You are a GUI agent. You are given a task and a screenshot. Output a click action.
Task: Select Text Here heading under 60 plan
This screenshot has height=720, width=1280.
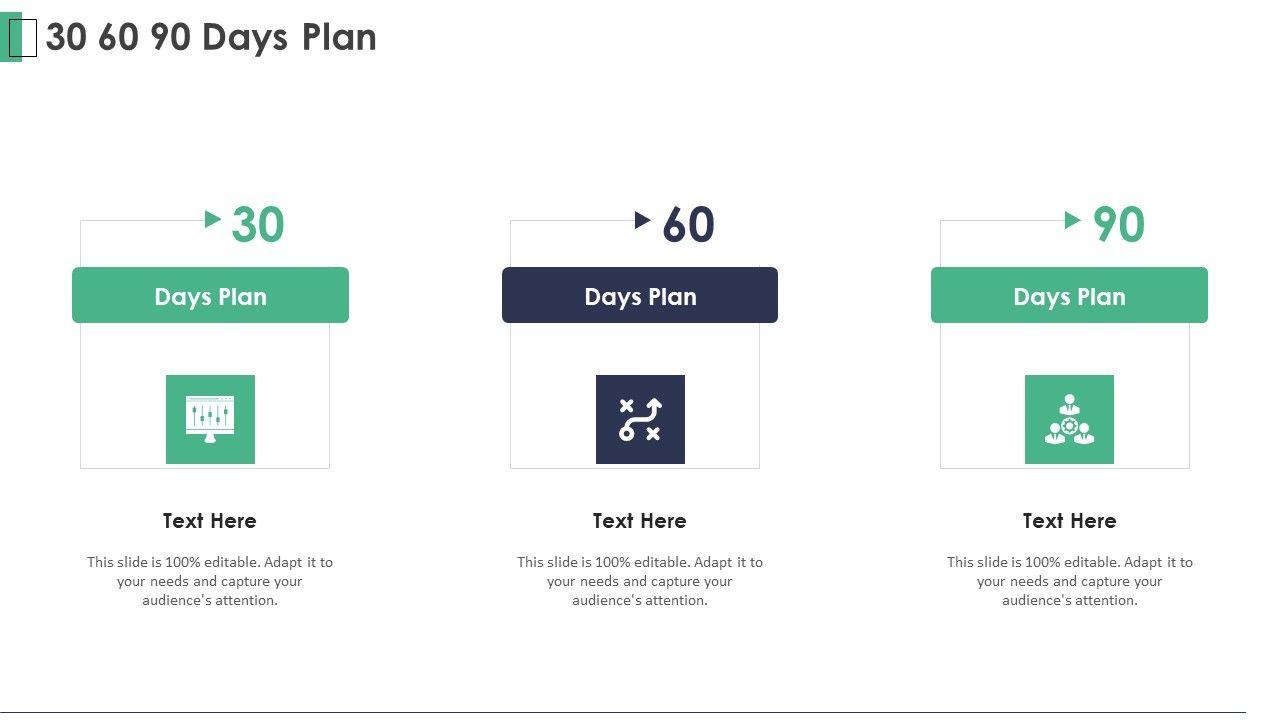tap(640, 521)
